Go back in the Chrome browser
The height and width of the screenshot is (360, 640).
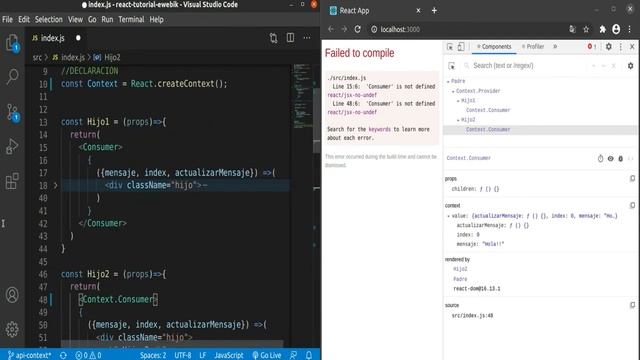[x=331, y=29]
